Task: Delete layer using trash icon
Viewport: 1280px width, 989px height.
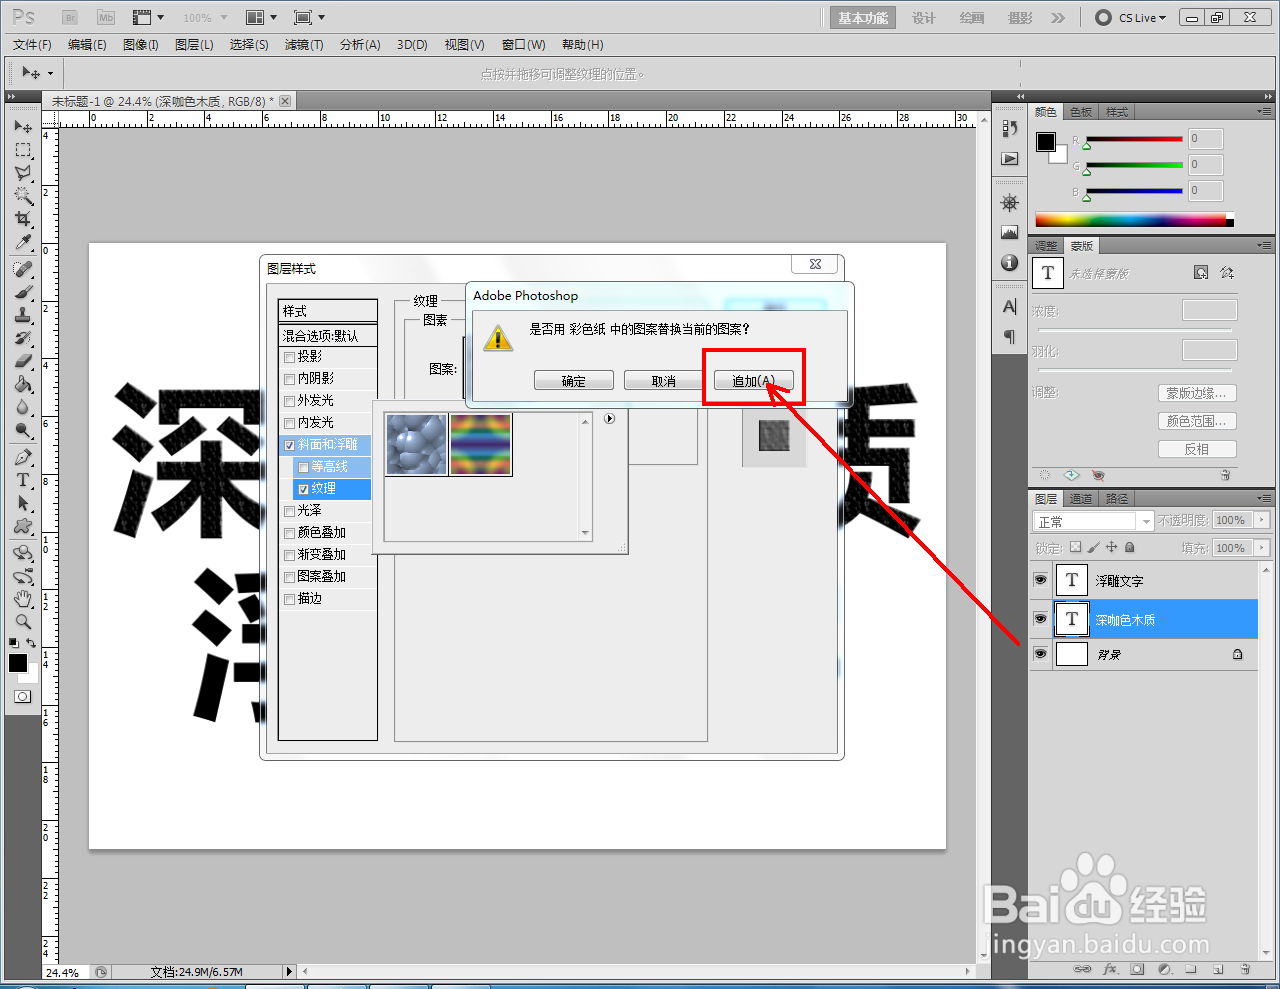Action: tap(1245, 969)
